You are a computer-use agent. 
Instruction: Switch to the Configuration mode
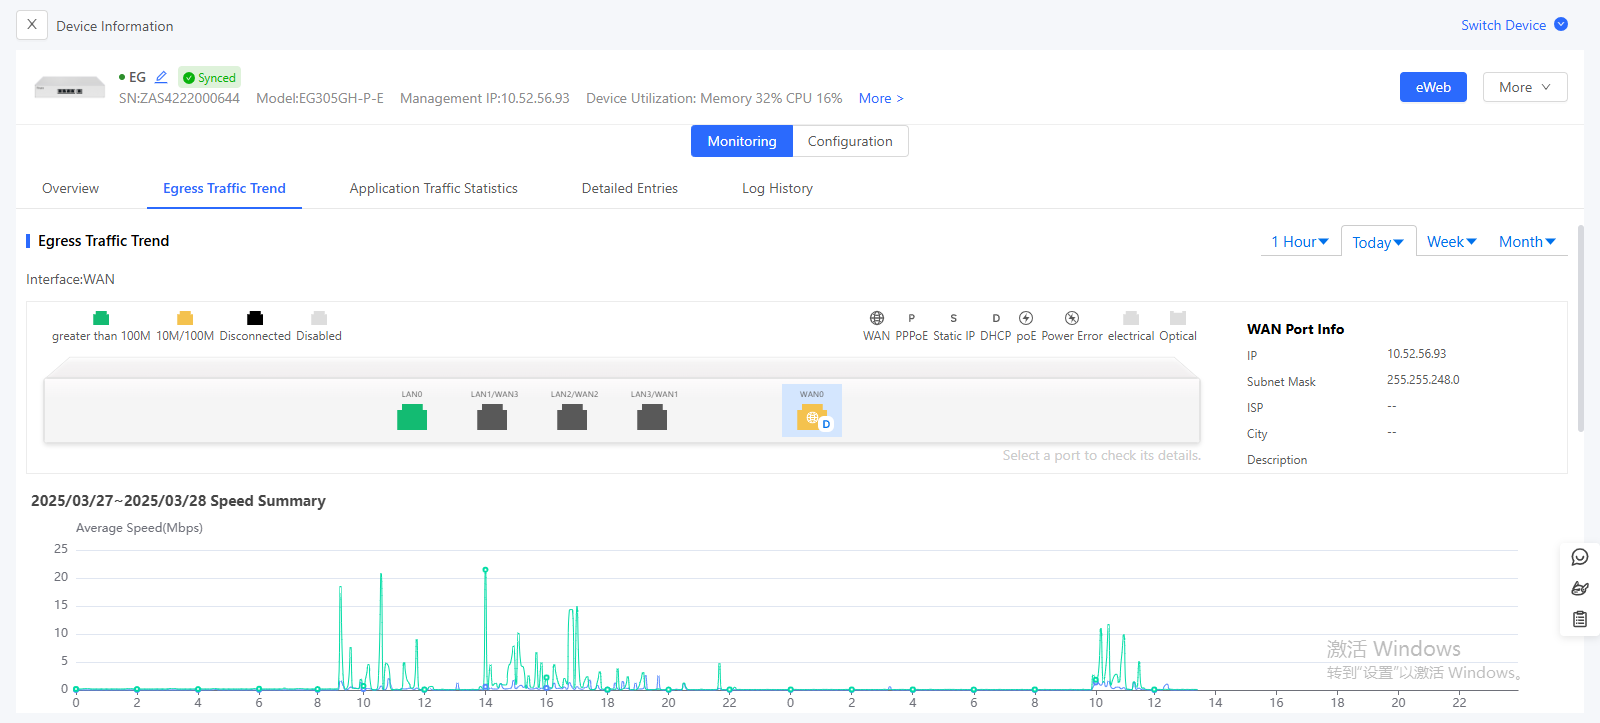point(850,141)
